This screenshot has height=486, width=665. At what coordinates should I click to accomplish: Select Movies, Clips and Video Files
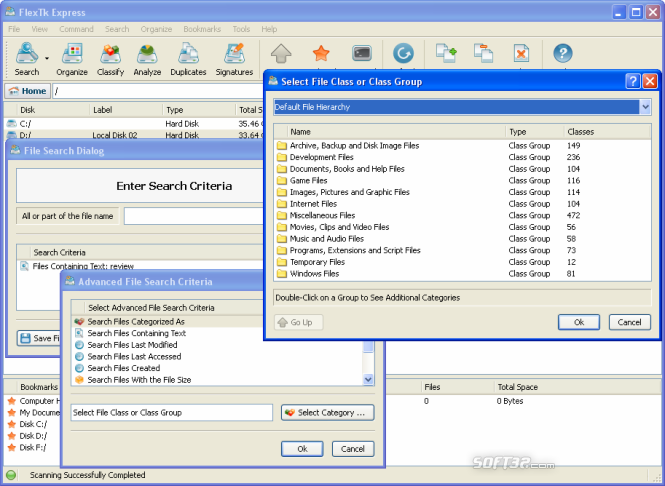click(x=462, y=227)
